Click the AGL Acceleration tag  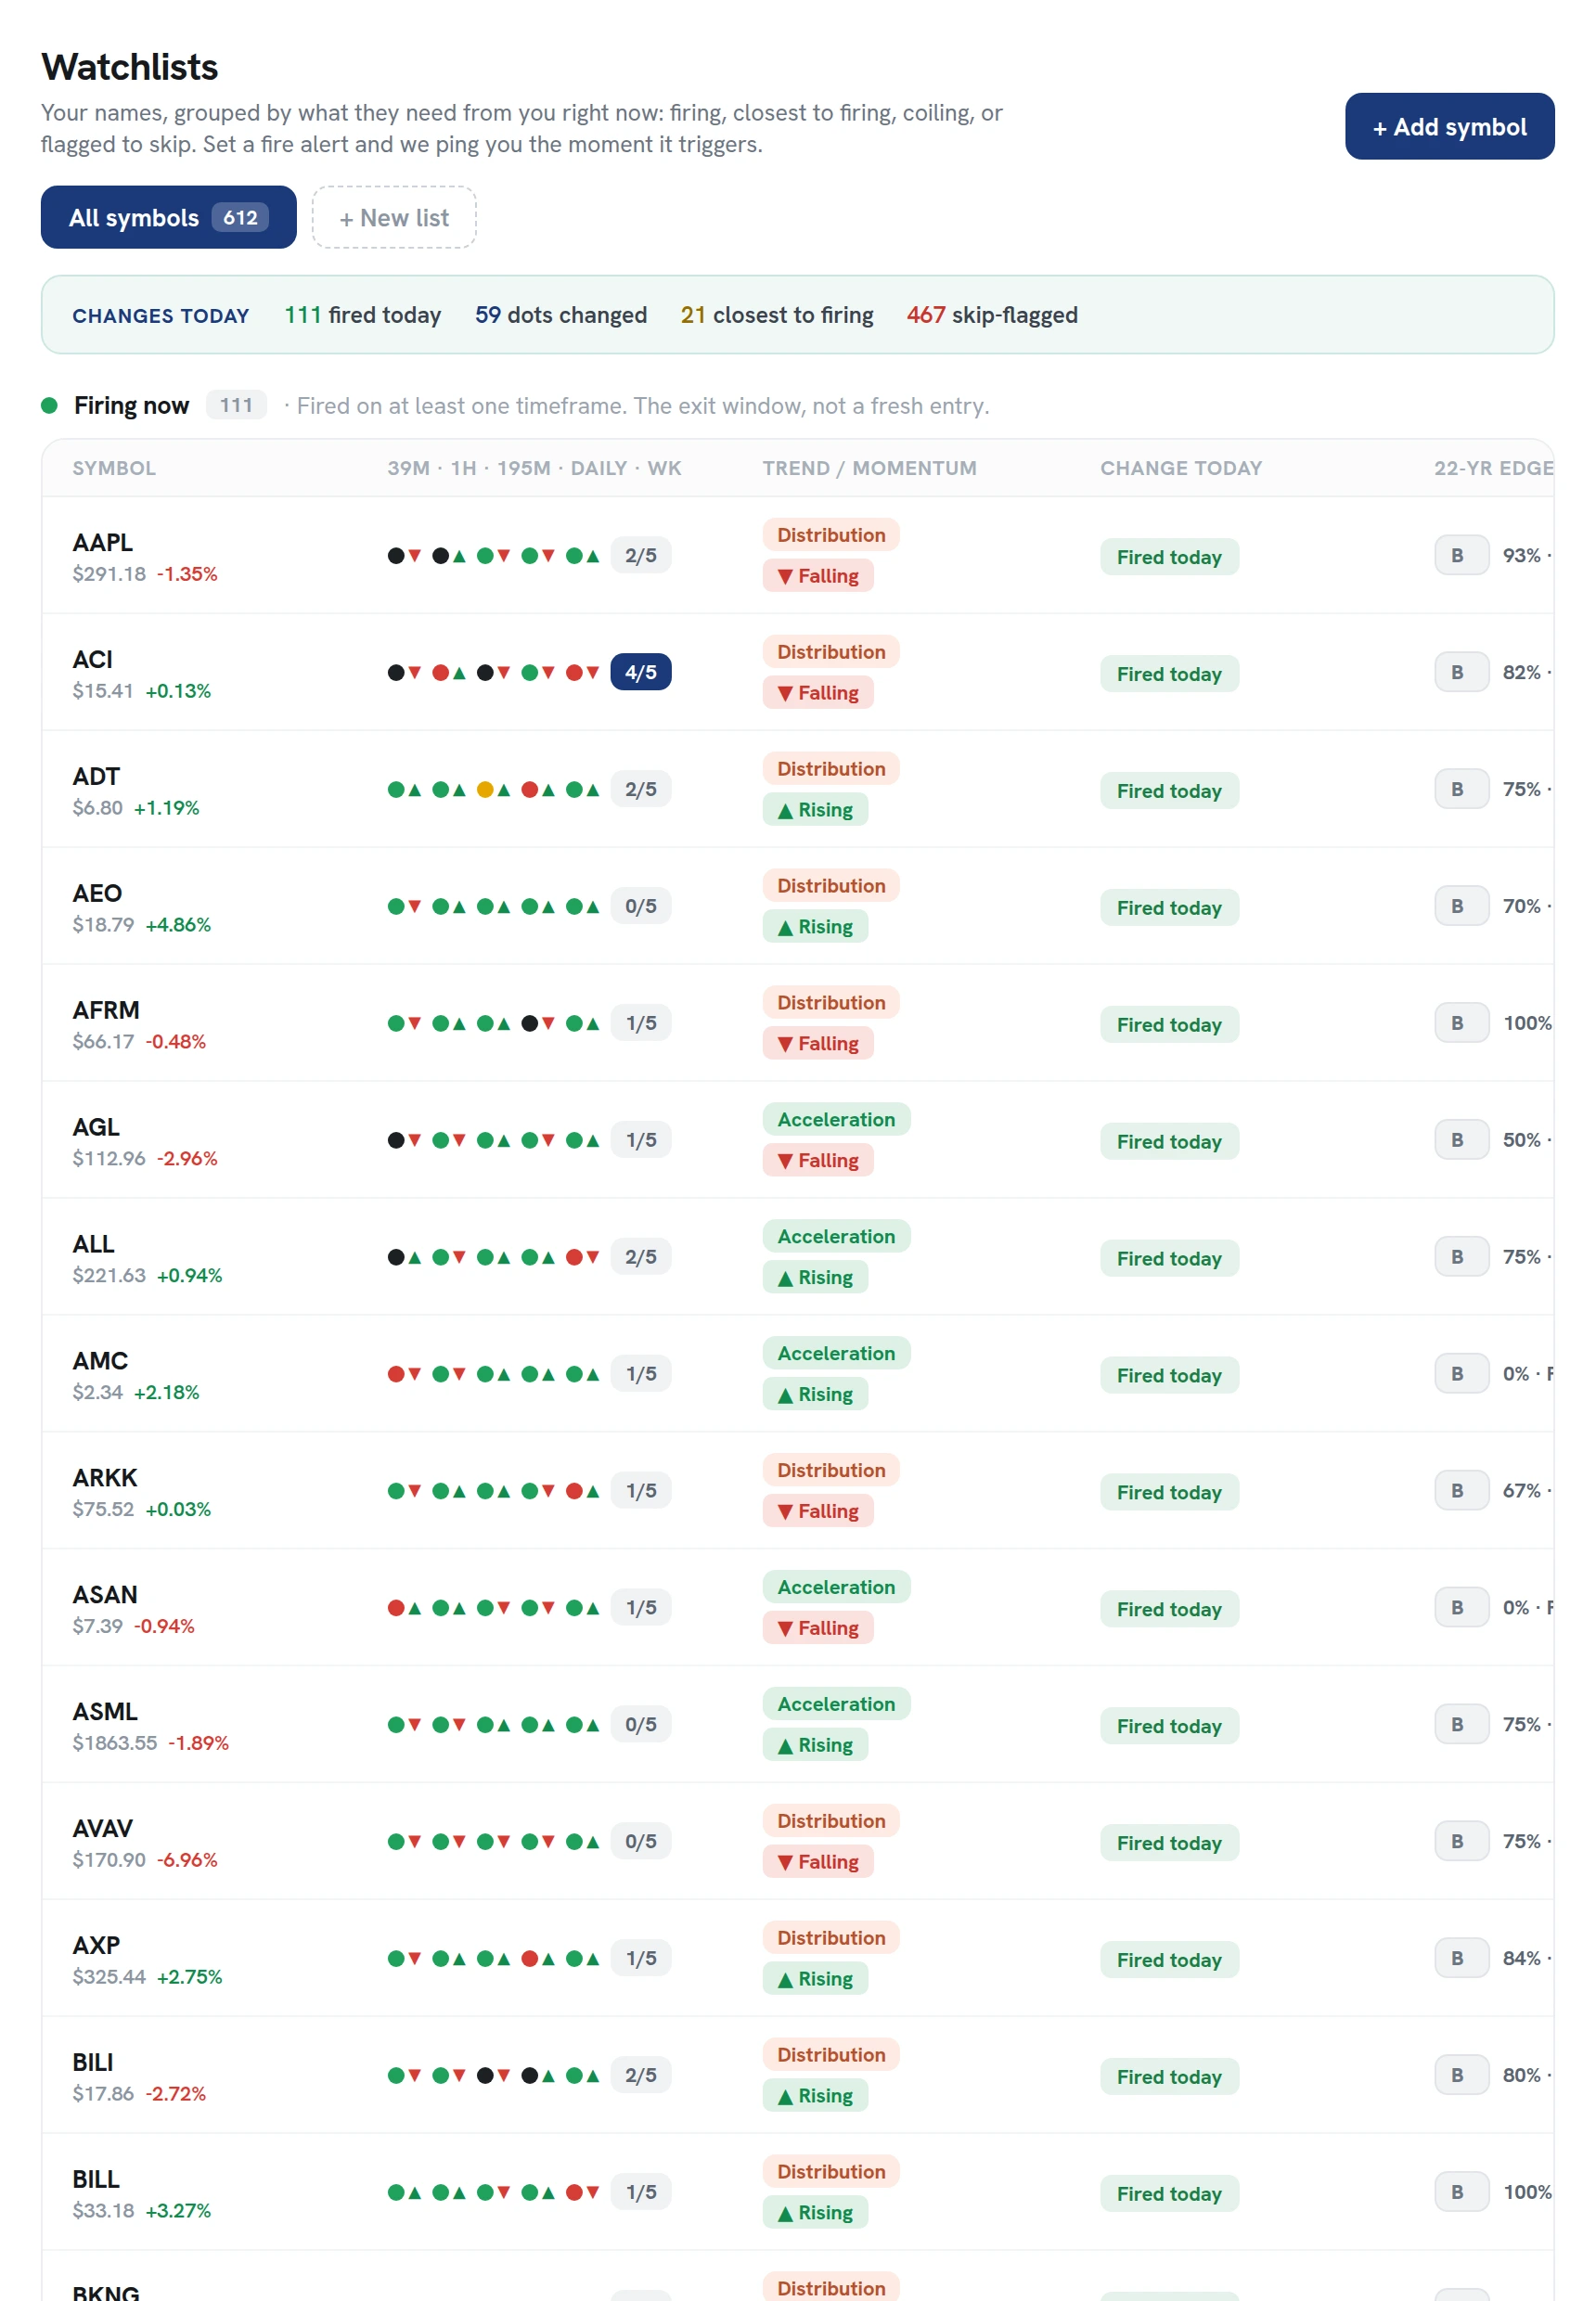(836, 1119)
